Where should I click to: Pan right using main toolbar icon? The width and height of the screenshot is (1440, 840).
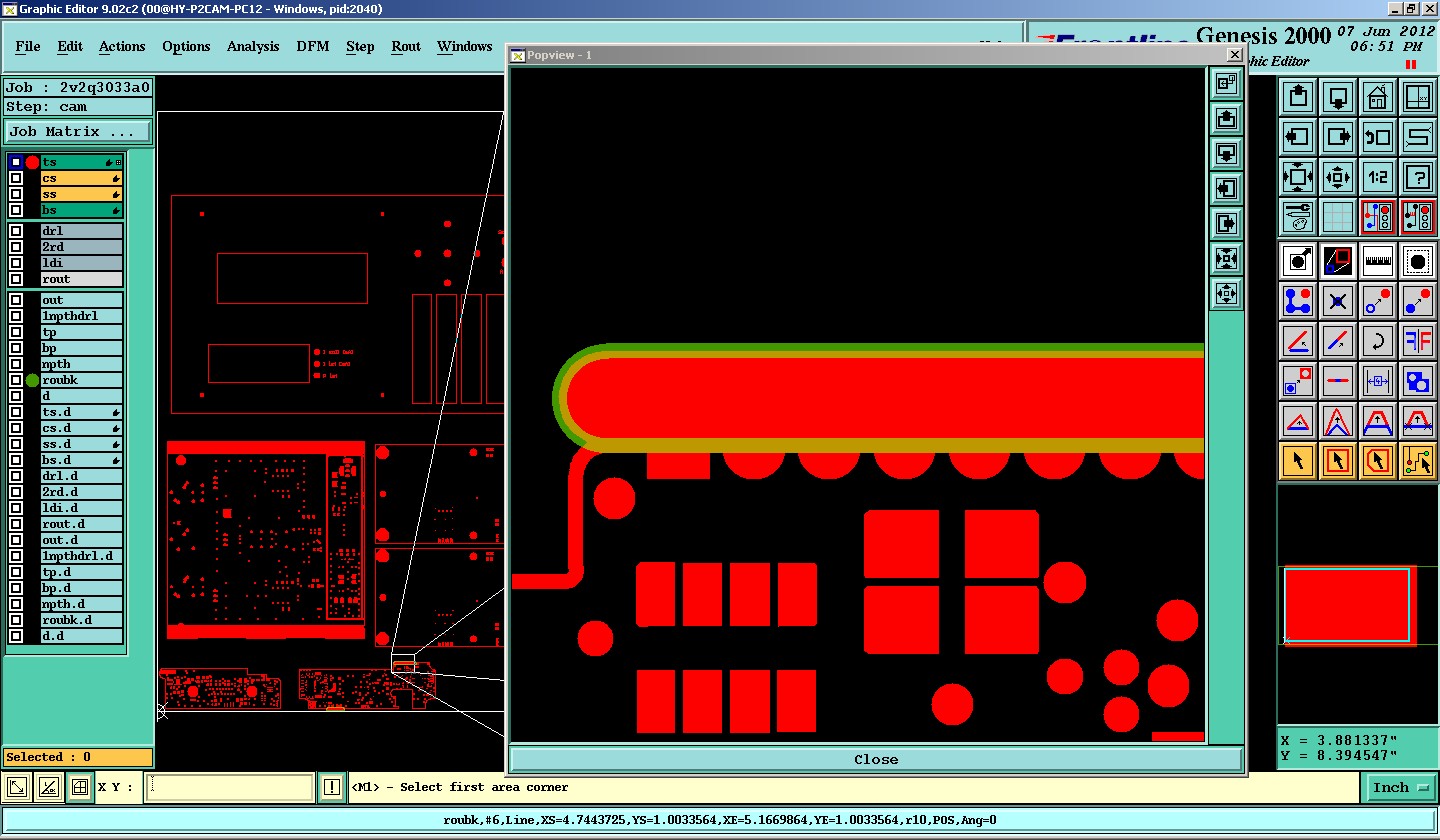click(x=1338, y=137)
